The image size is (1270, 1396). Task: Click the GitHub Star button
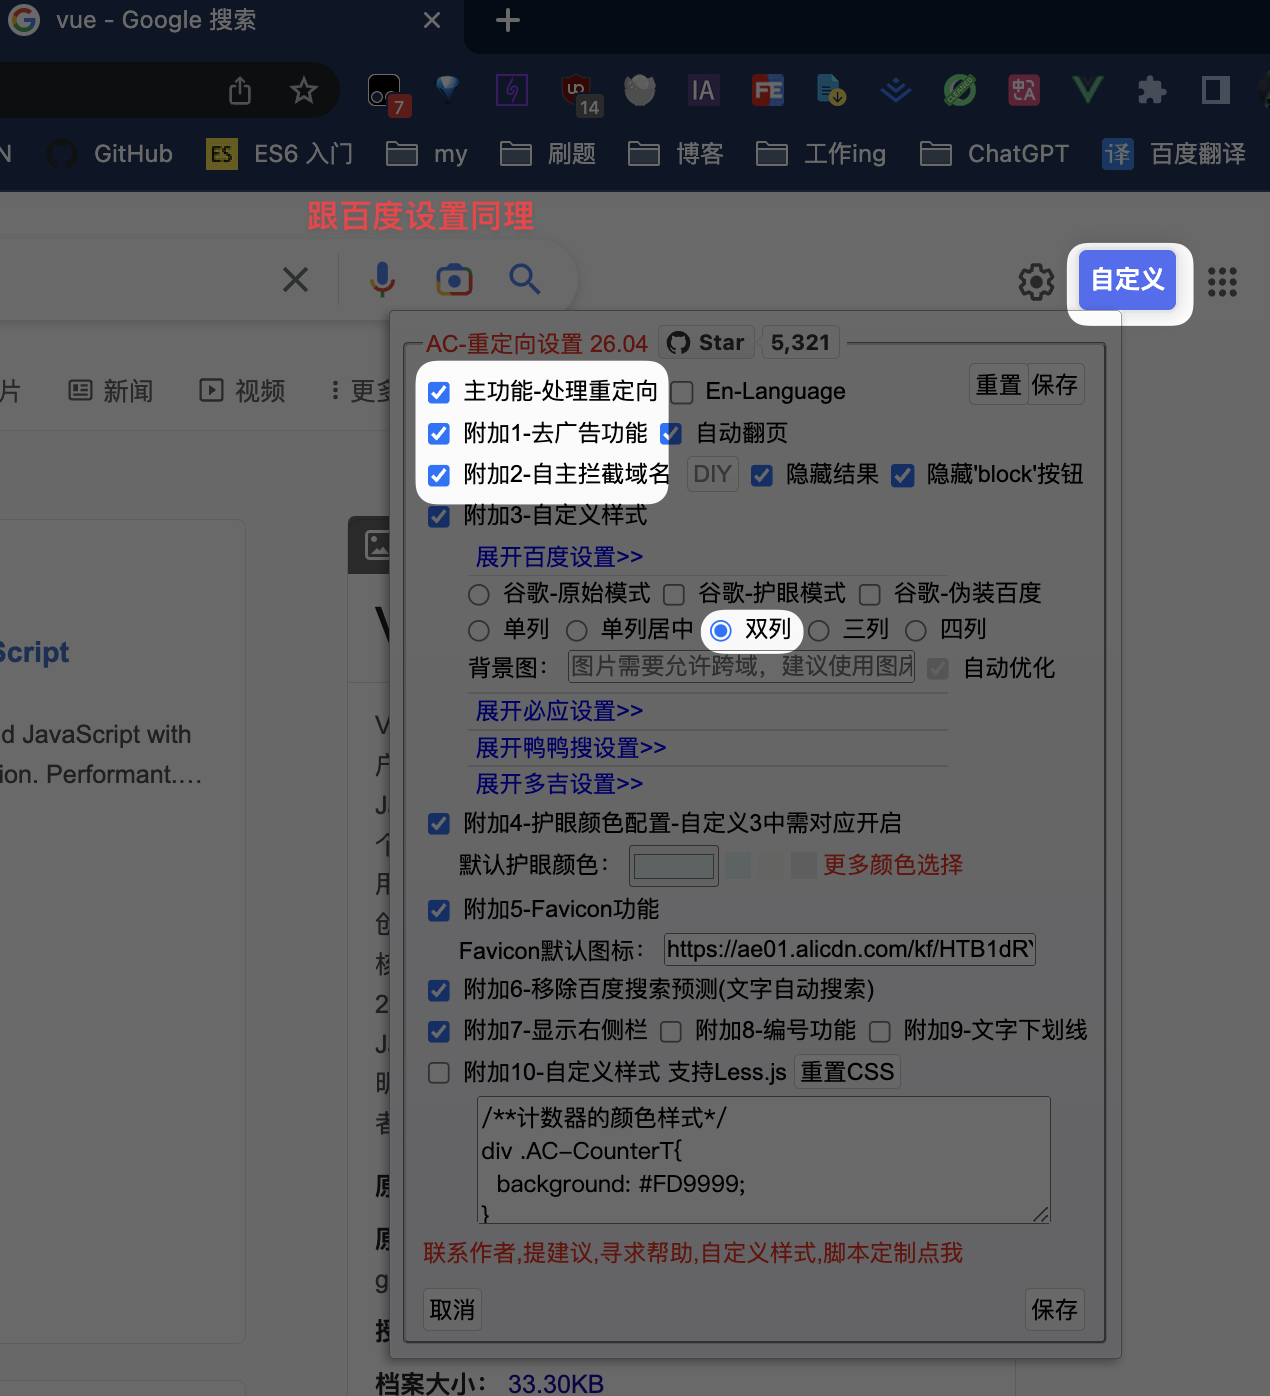click(x=706, y=342)
